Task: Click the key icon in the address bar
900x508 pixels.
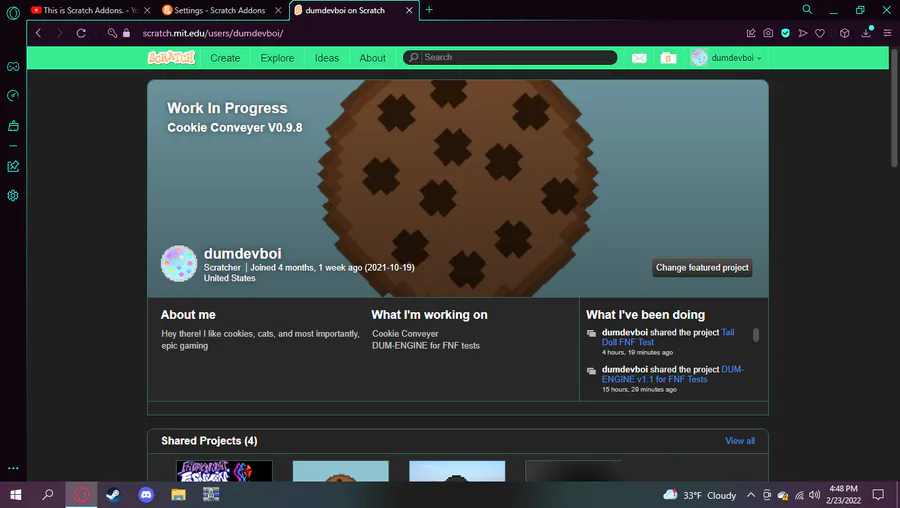Action: [112, 33]
